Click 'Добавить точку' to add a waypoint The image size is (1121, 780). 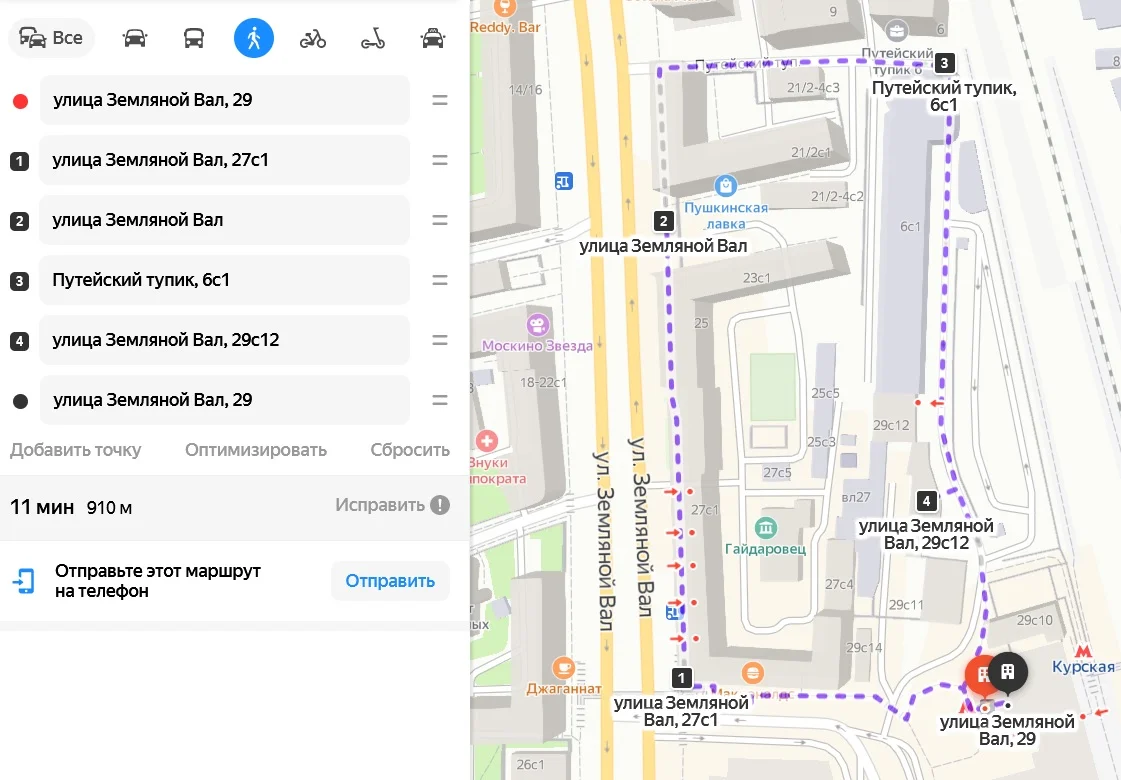pyautogui.click(x=75, y=450)
